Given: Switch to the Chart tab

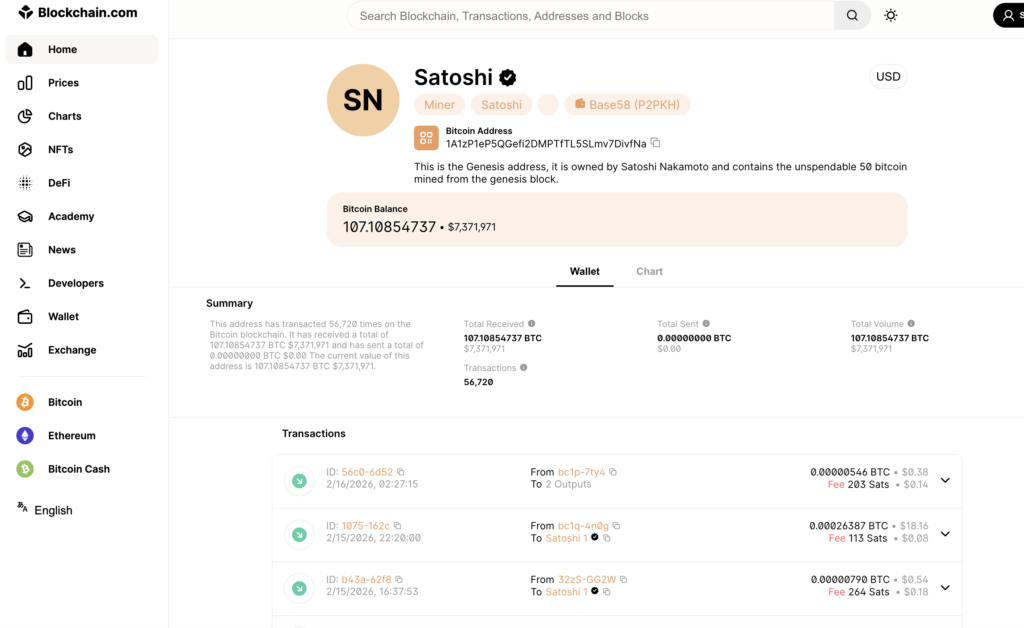Looking at the screenshot, I should pos(649,272).
